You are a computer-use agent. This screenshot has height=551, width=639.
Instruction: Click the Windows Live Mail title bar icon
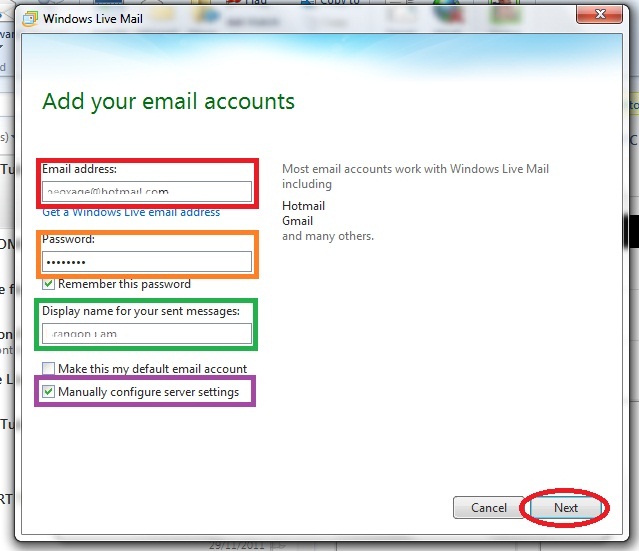pyautogui.click(x=30, y=19)
